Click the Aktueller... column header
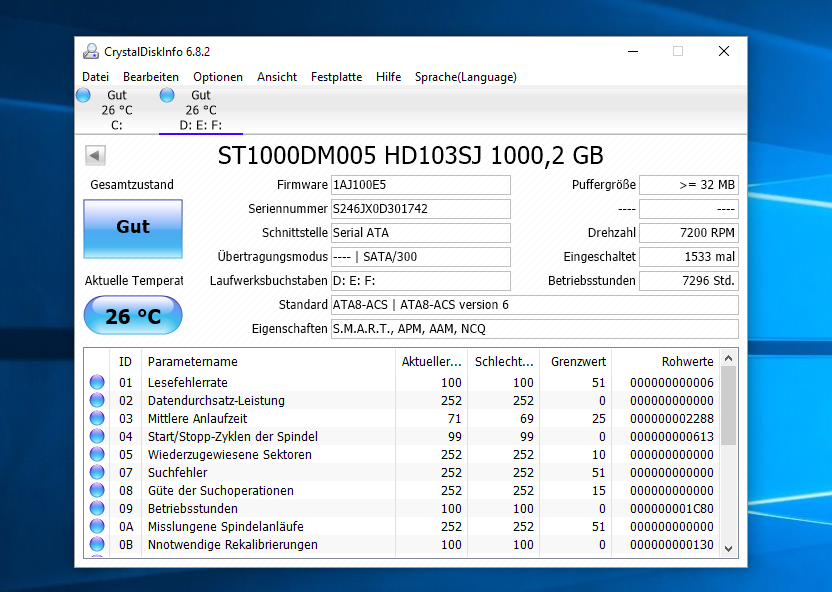832x592 pixels. (x=431, y=362)
